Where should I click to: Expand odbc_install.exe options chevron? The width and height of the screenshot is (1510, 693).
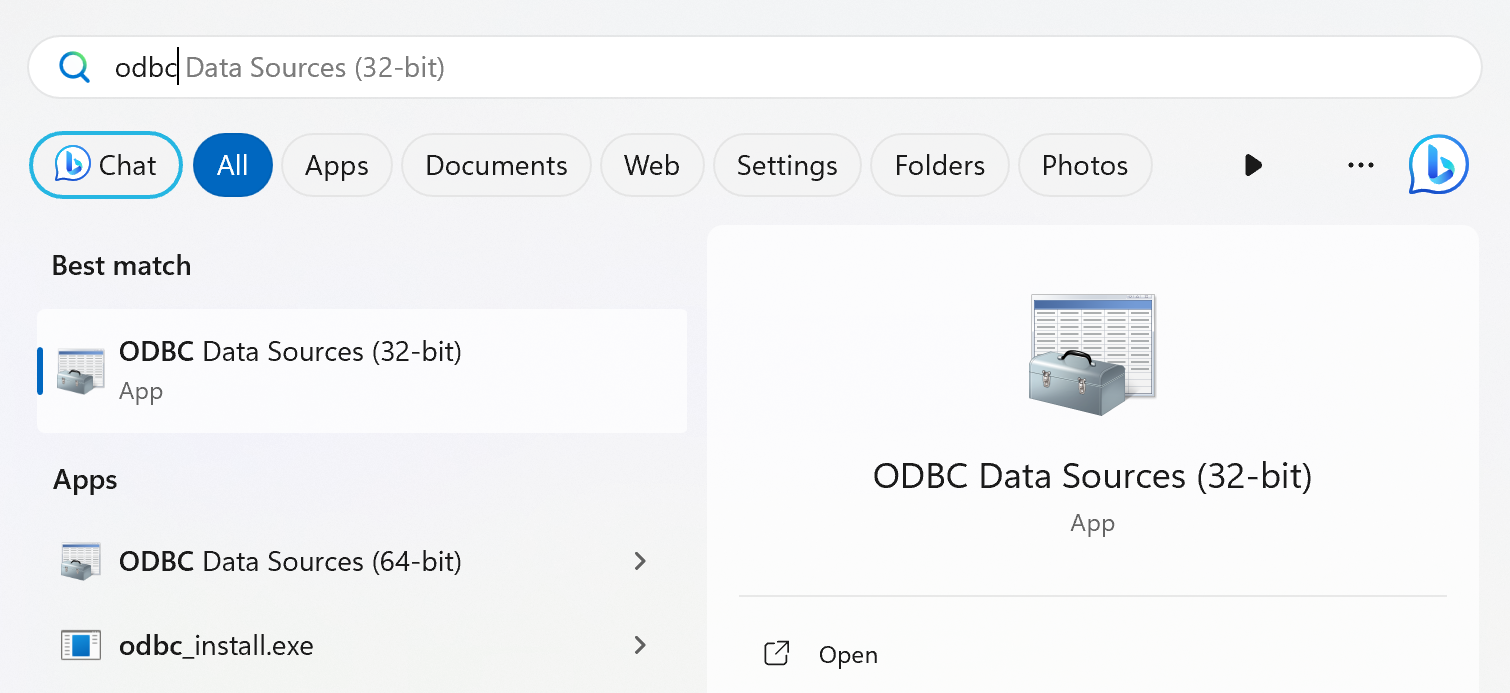pyautogui.click(x=641, y=646)
